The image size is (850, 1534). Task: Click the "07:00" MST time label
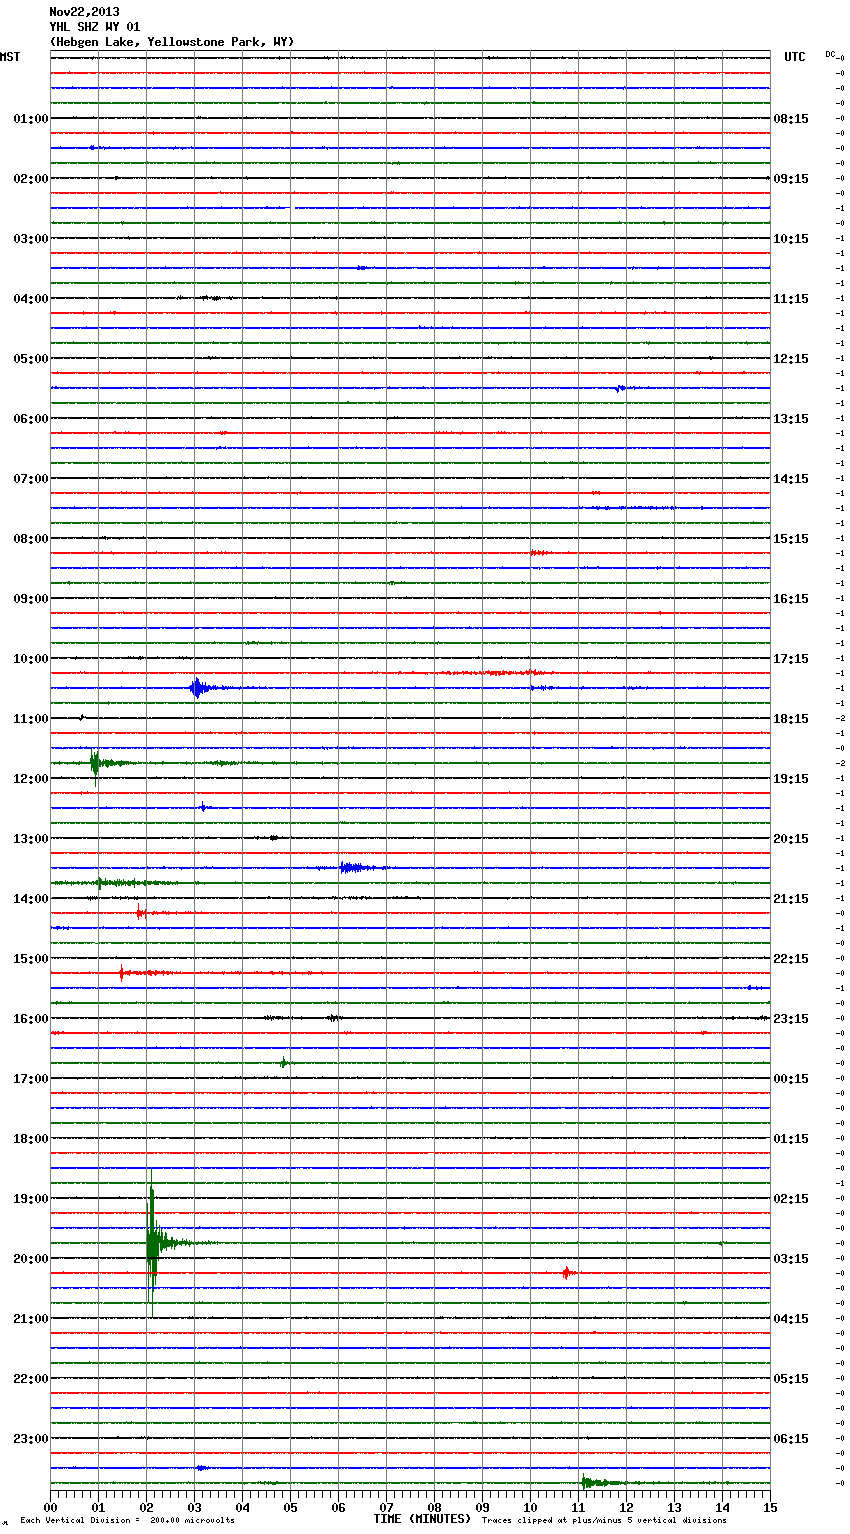(30, 478)
